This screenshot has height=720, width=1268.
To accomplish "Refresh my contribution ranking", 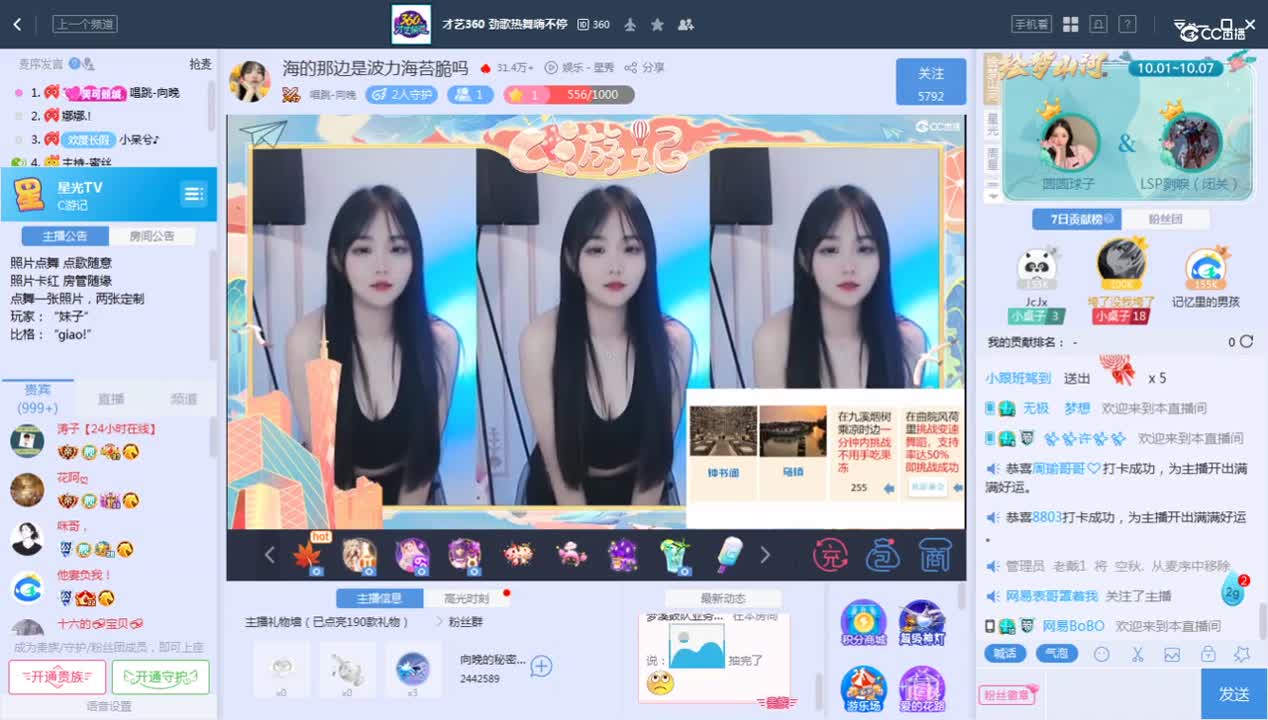I will (x=1246, y=342).
